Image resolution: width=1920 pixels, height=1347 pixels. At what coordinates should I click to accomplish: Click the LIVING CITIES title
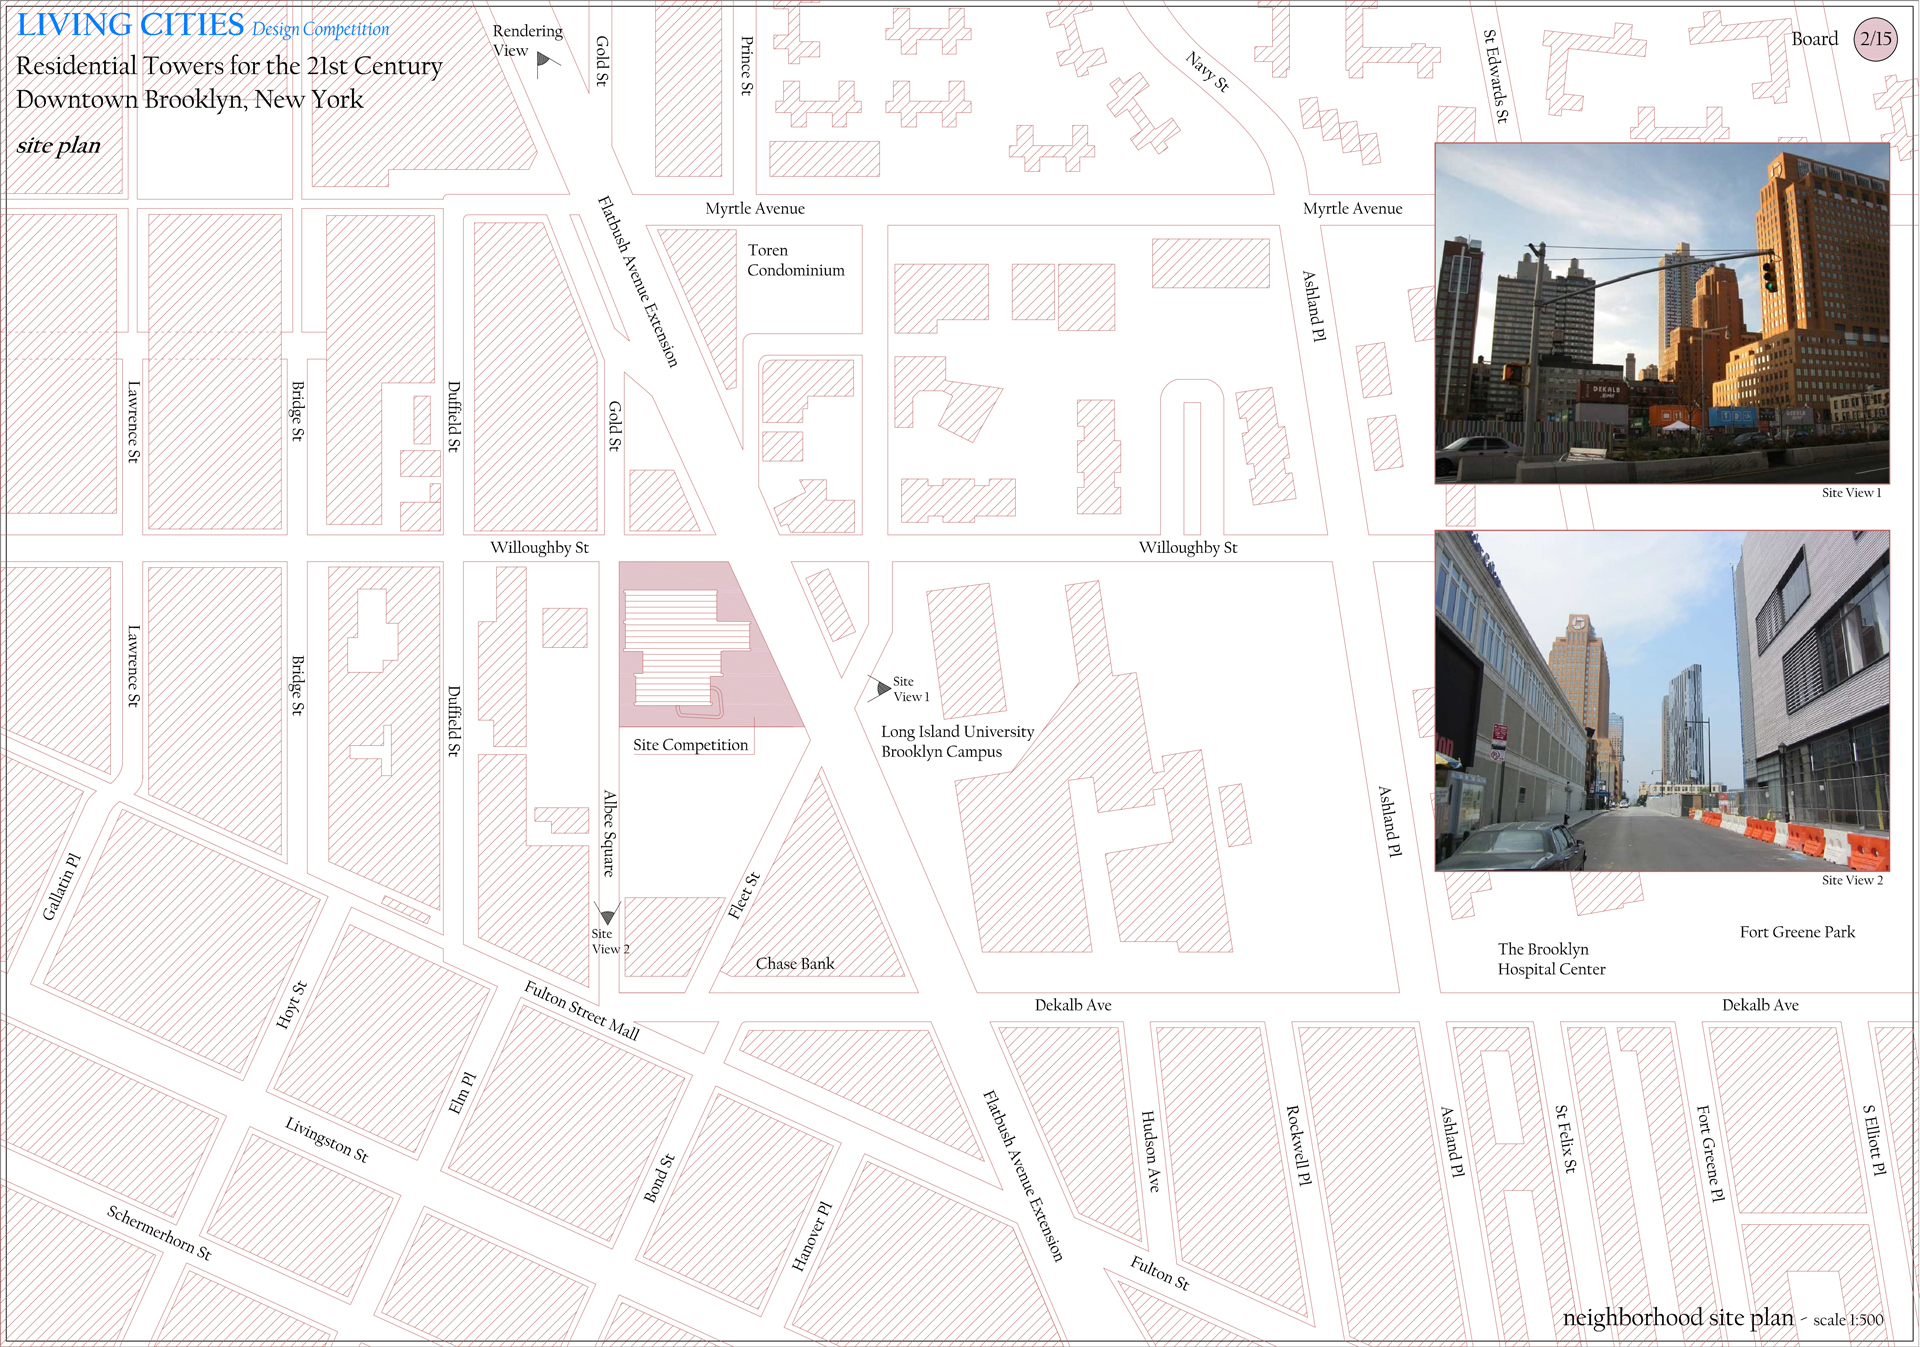tap(130, 25)
